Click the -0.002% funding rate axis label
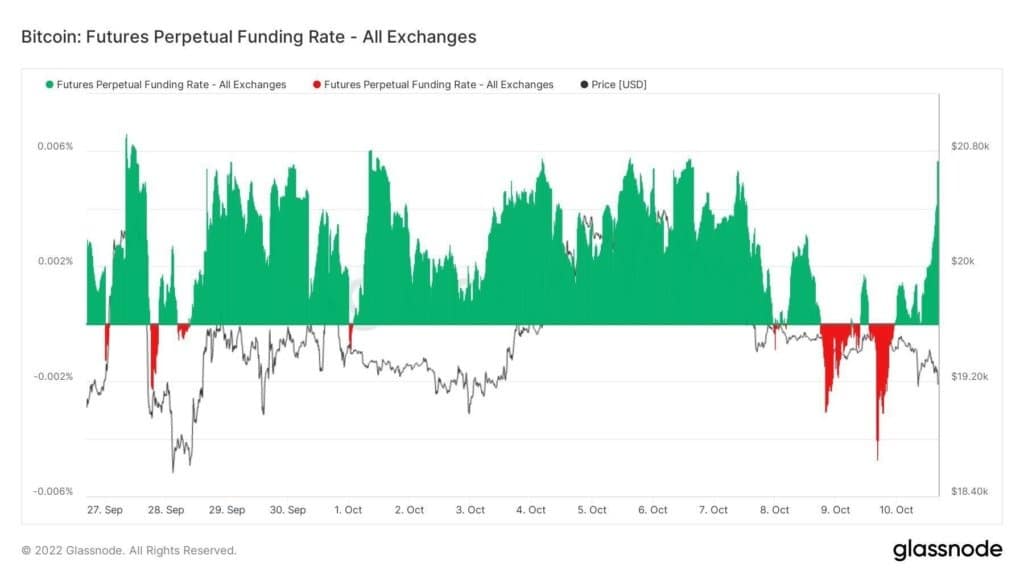This screenshot has width=1024, height=576. 54,377
